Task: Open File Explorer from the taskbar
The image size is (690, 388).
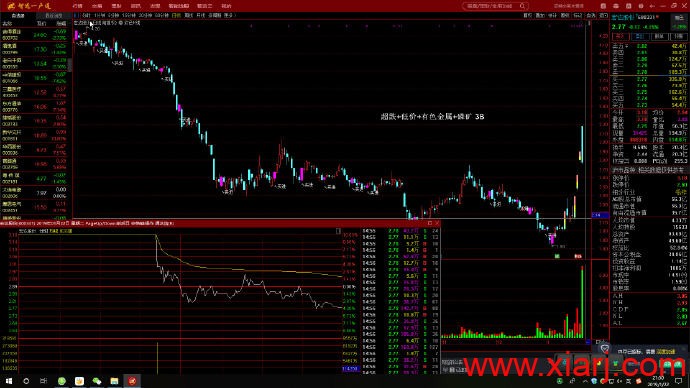Action: point(114,381)
